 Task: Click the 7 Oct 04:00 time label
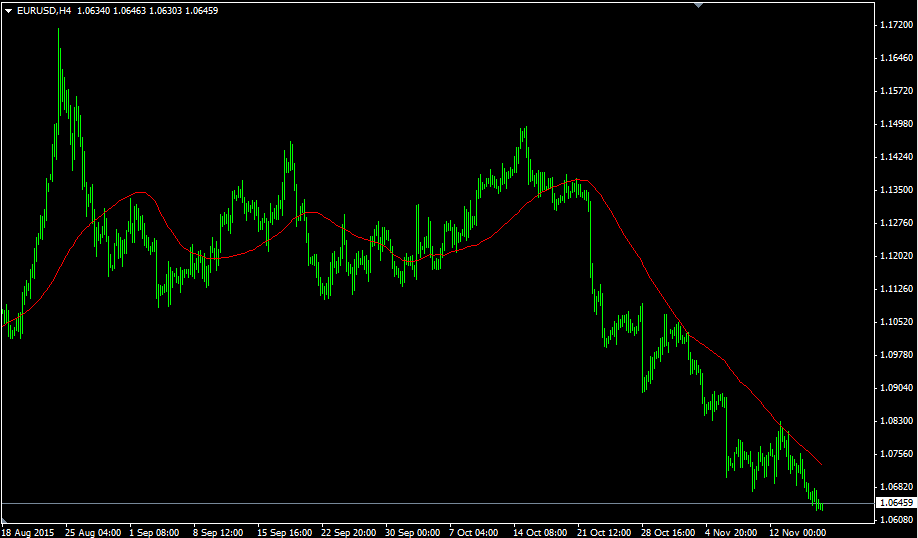point(474,532)
